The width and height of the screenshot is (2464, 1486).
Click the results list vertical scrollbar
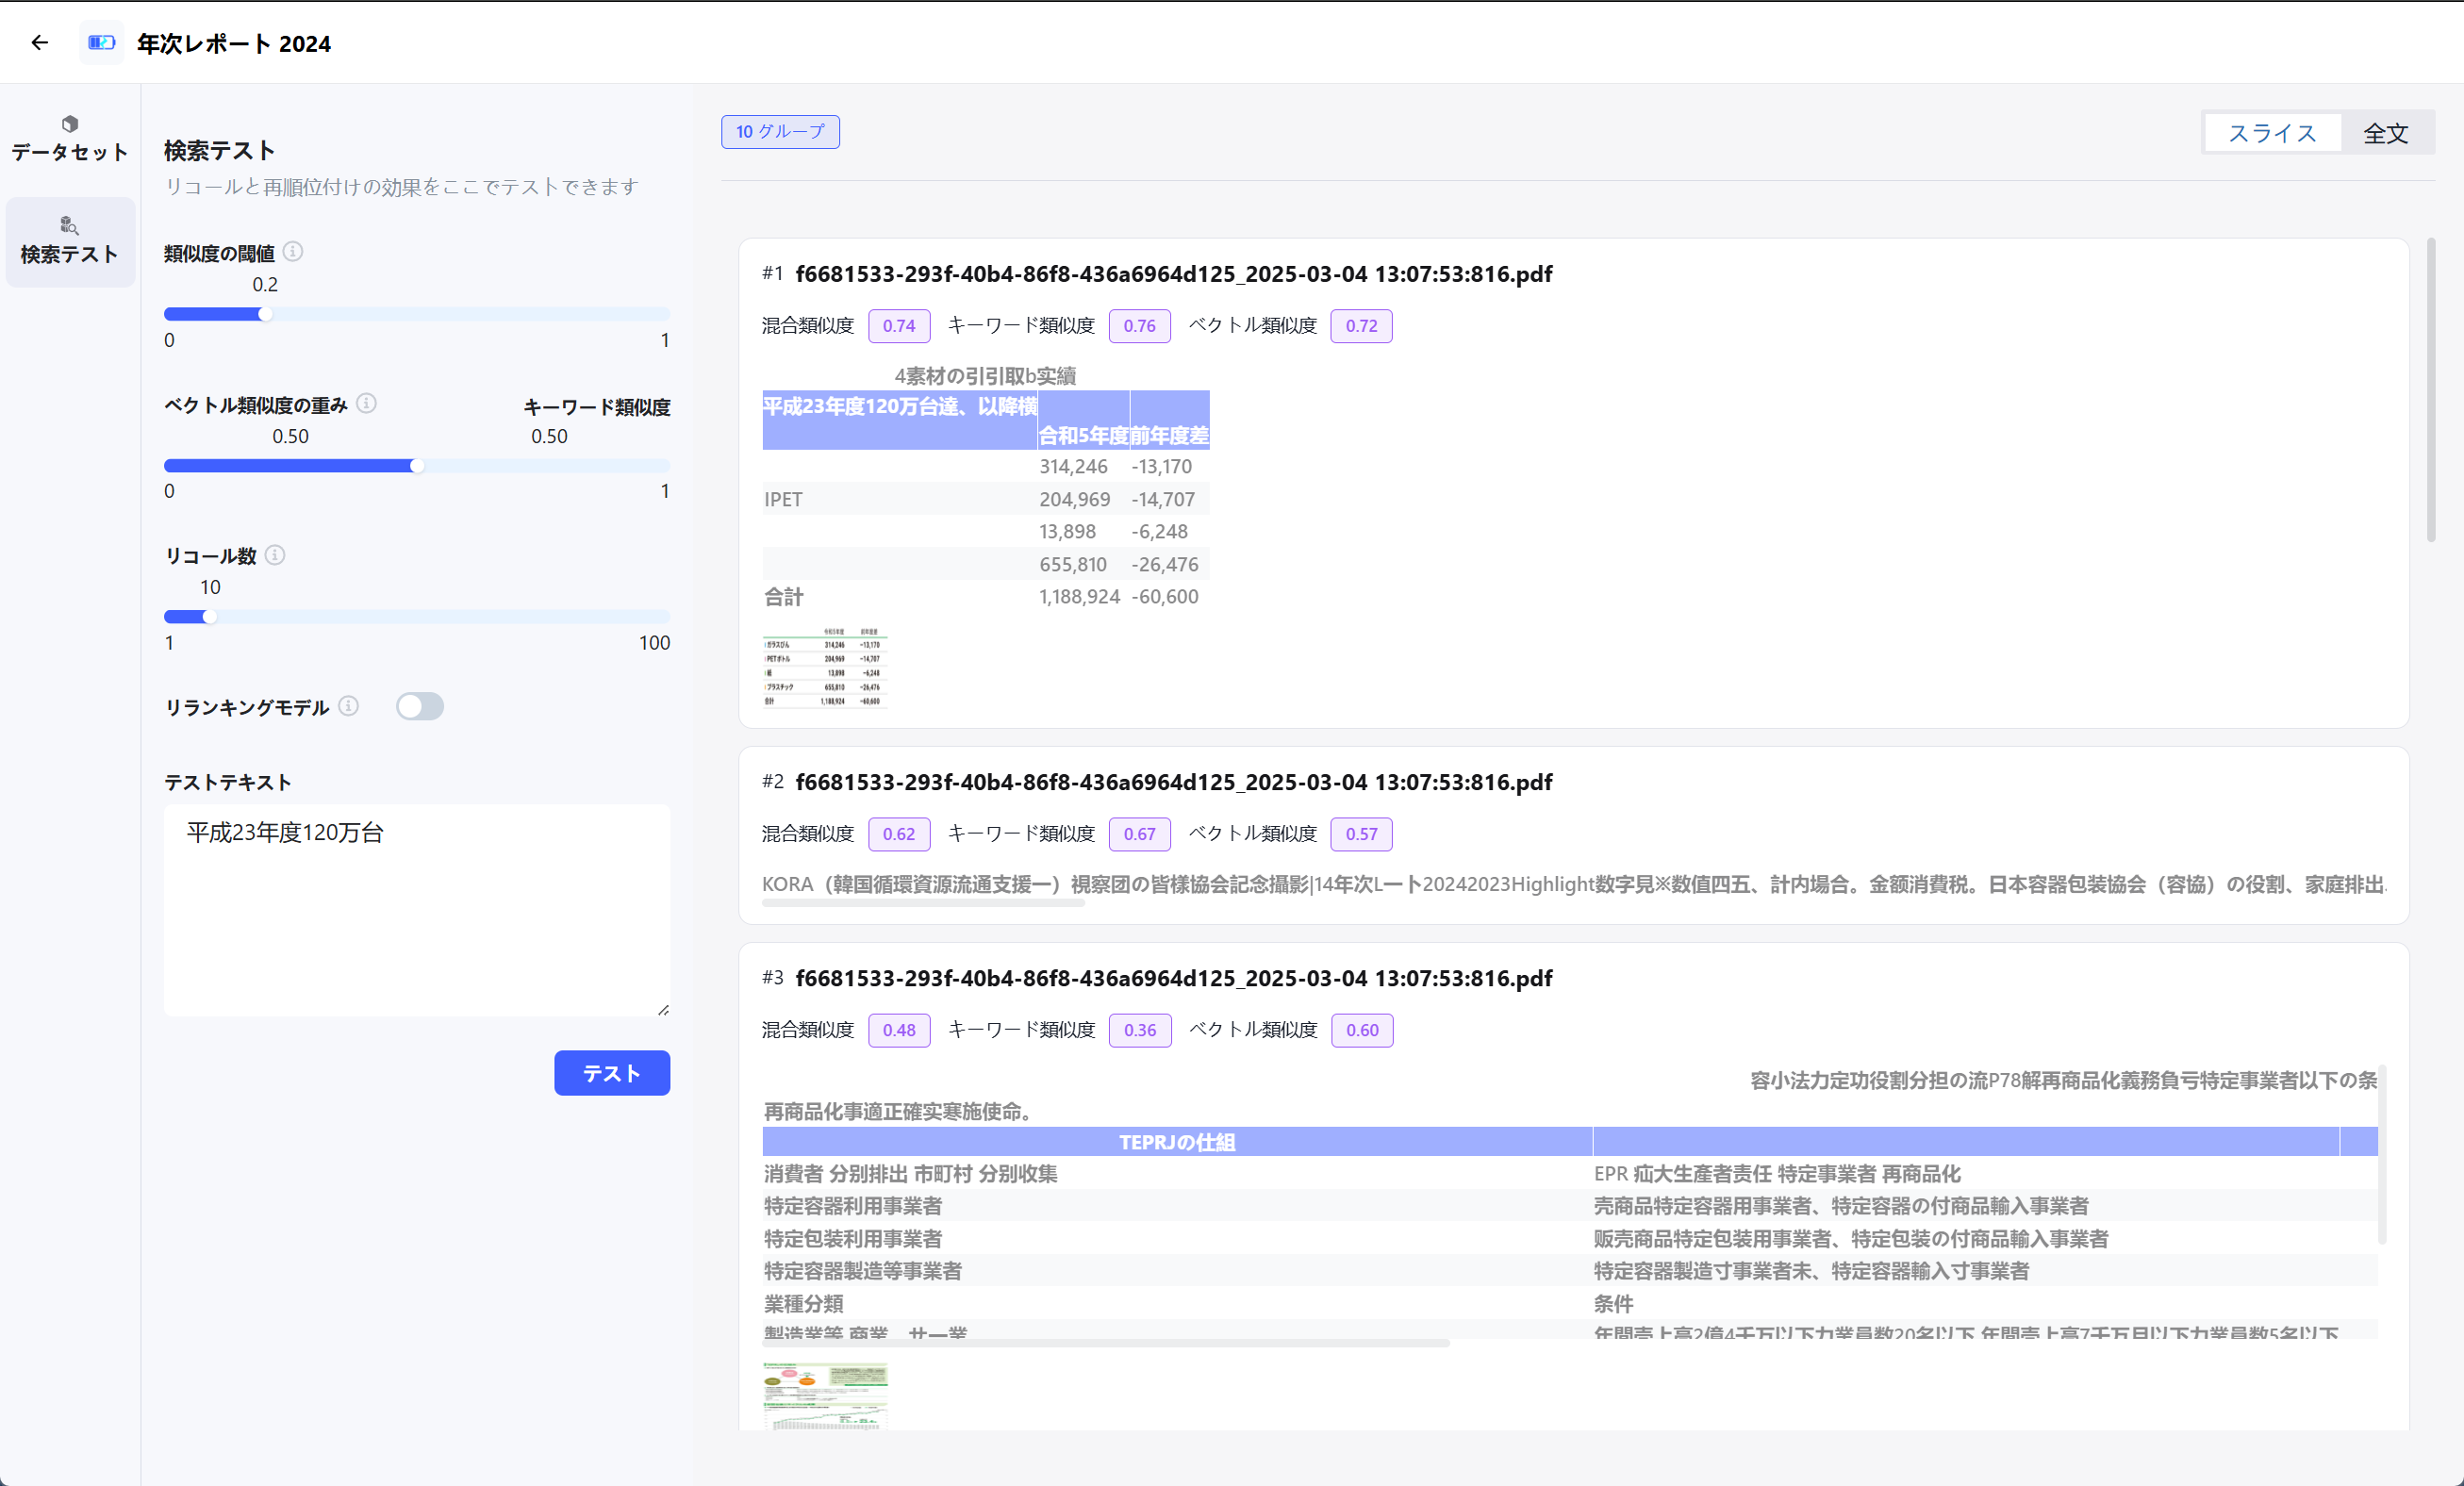pyautogui.click(x=2430, y=390)
